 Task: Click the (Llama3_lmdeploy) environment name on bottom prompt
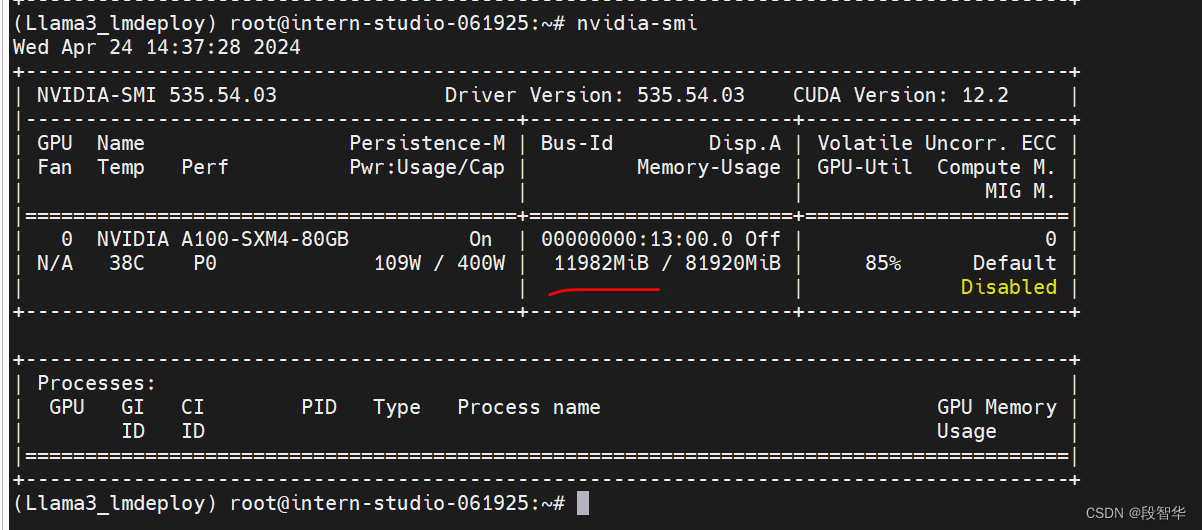(115, 503)
